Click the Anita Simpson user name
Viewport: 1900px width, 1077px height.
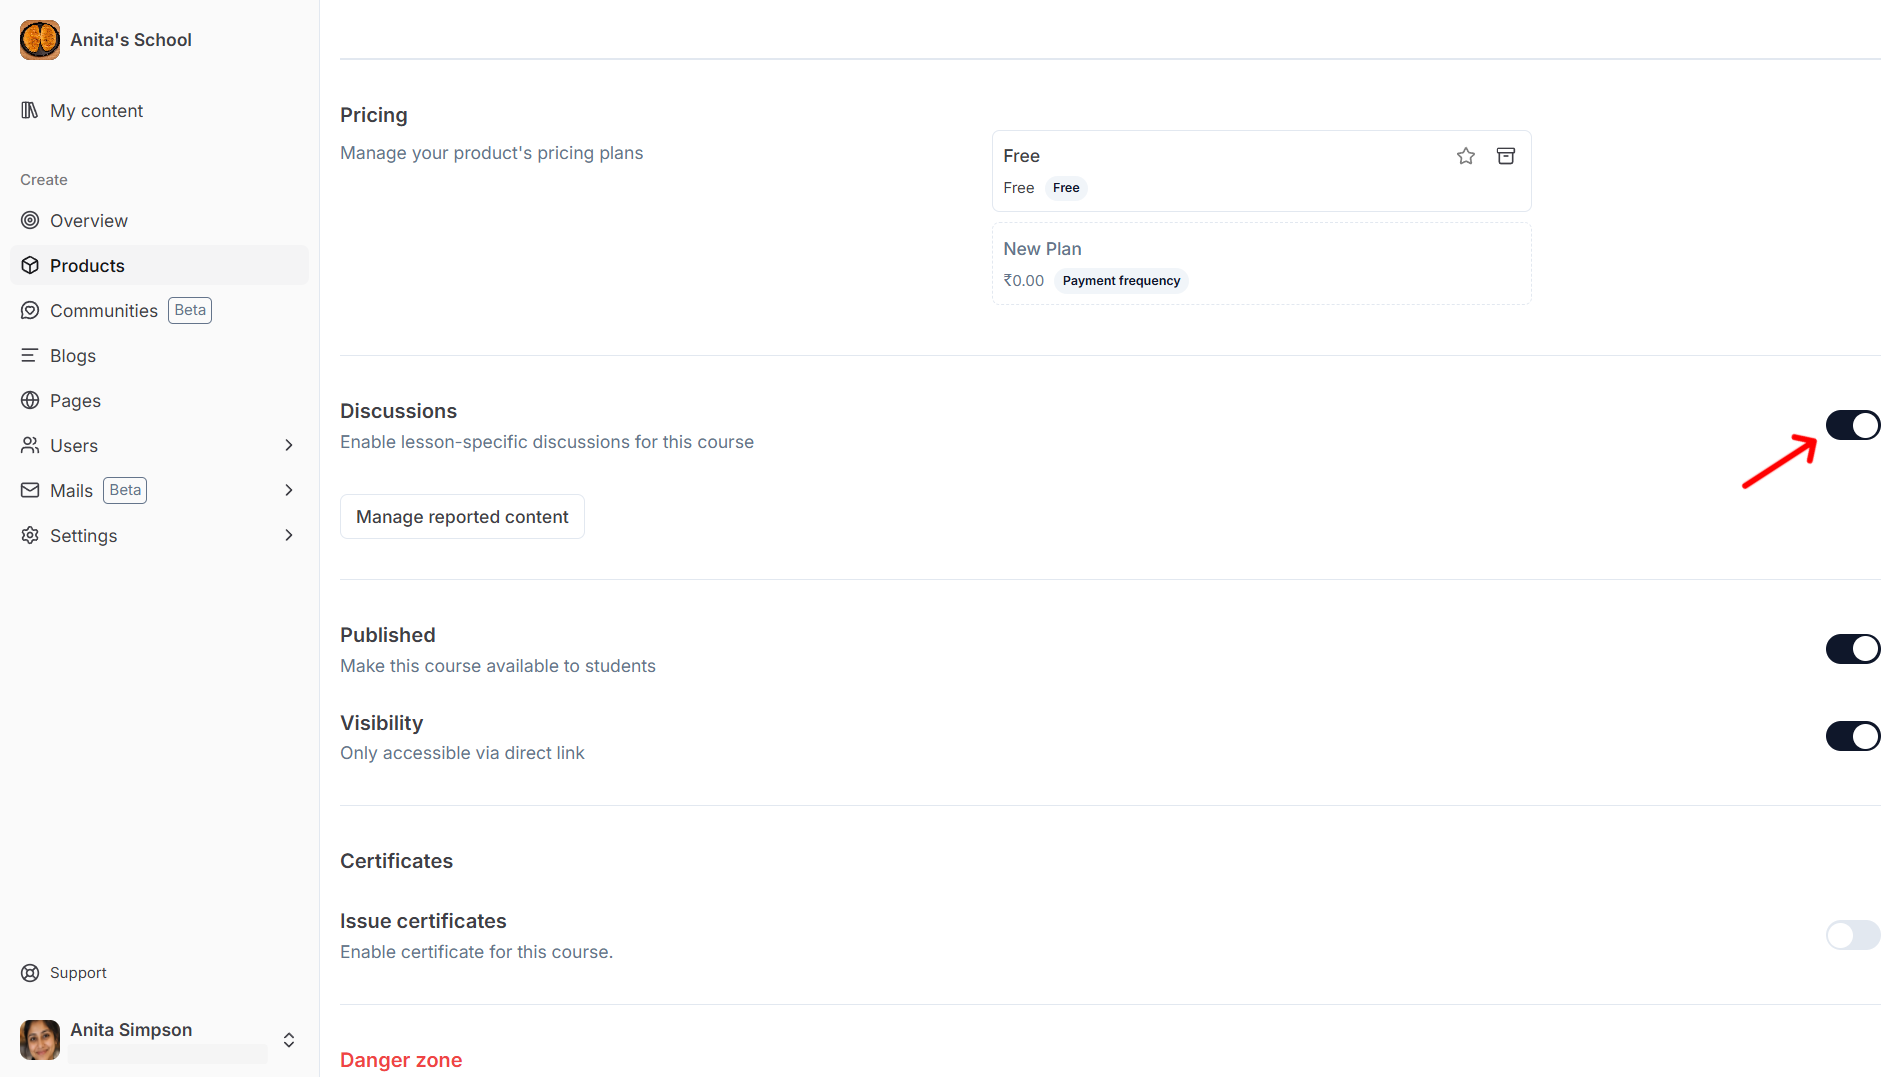(x=131, y=1030)
